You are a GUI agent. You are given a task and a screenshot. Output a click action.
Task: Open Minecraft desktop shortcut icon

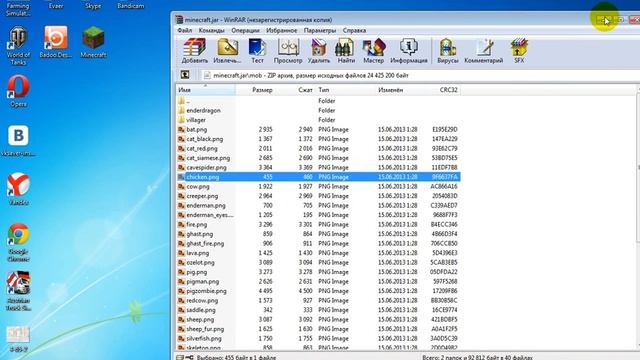tap(93, 42)
